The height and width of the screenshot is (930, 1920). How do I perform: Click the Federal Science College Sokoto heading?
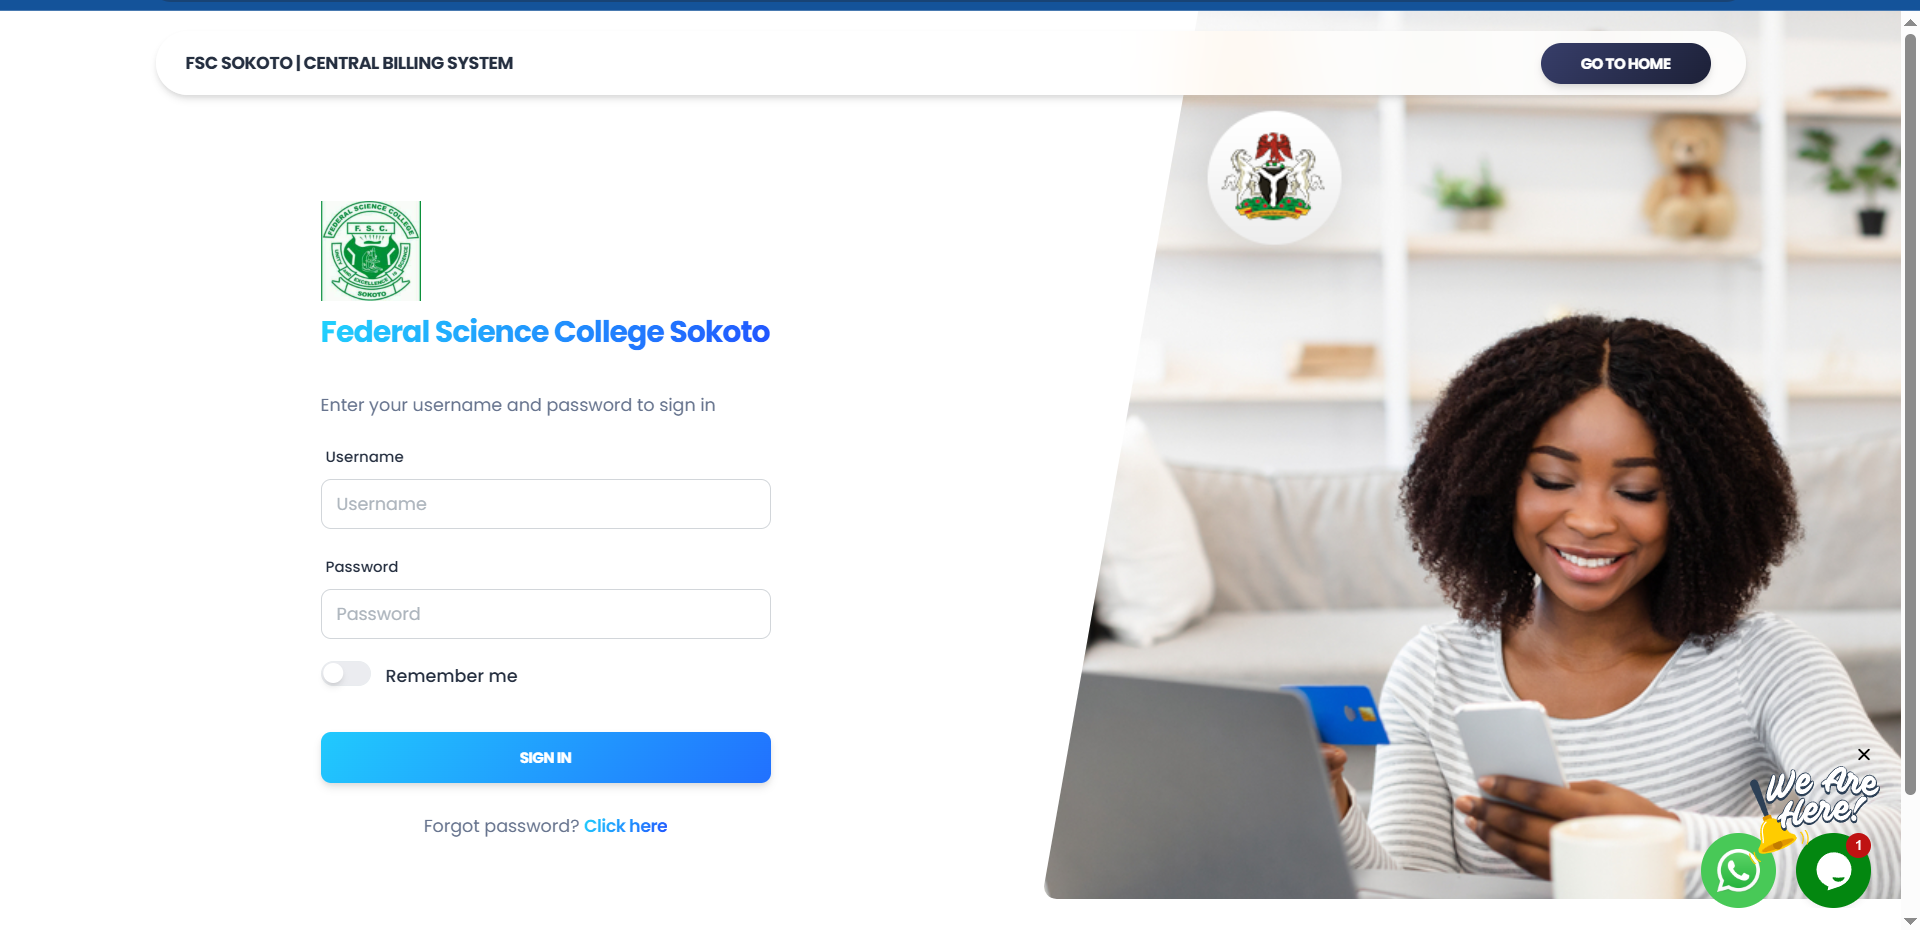click(x=545, y=332)
